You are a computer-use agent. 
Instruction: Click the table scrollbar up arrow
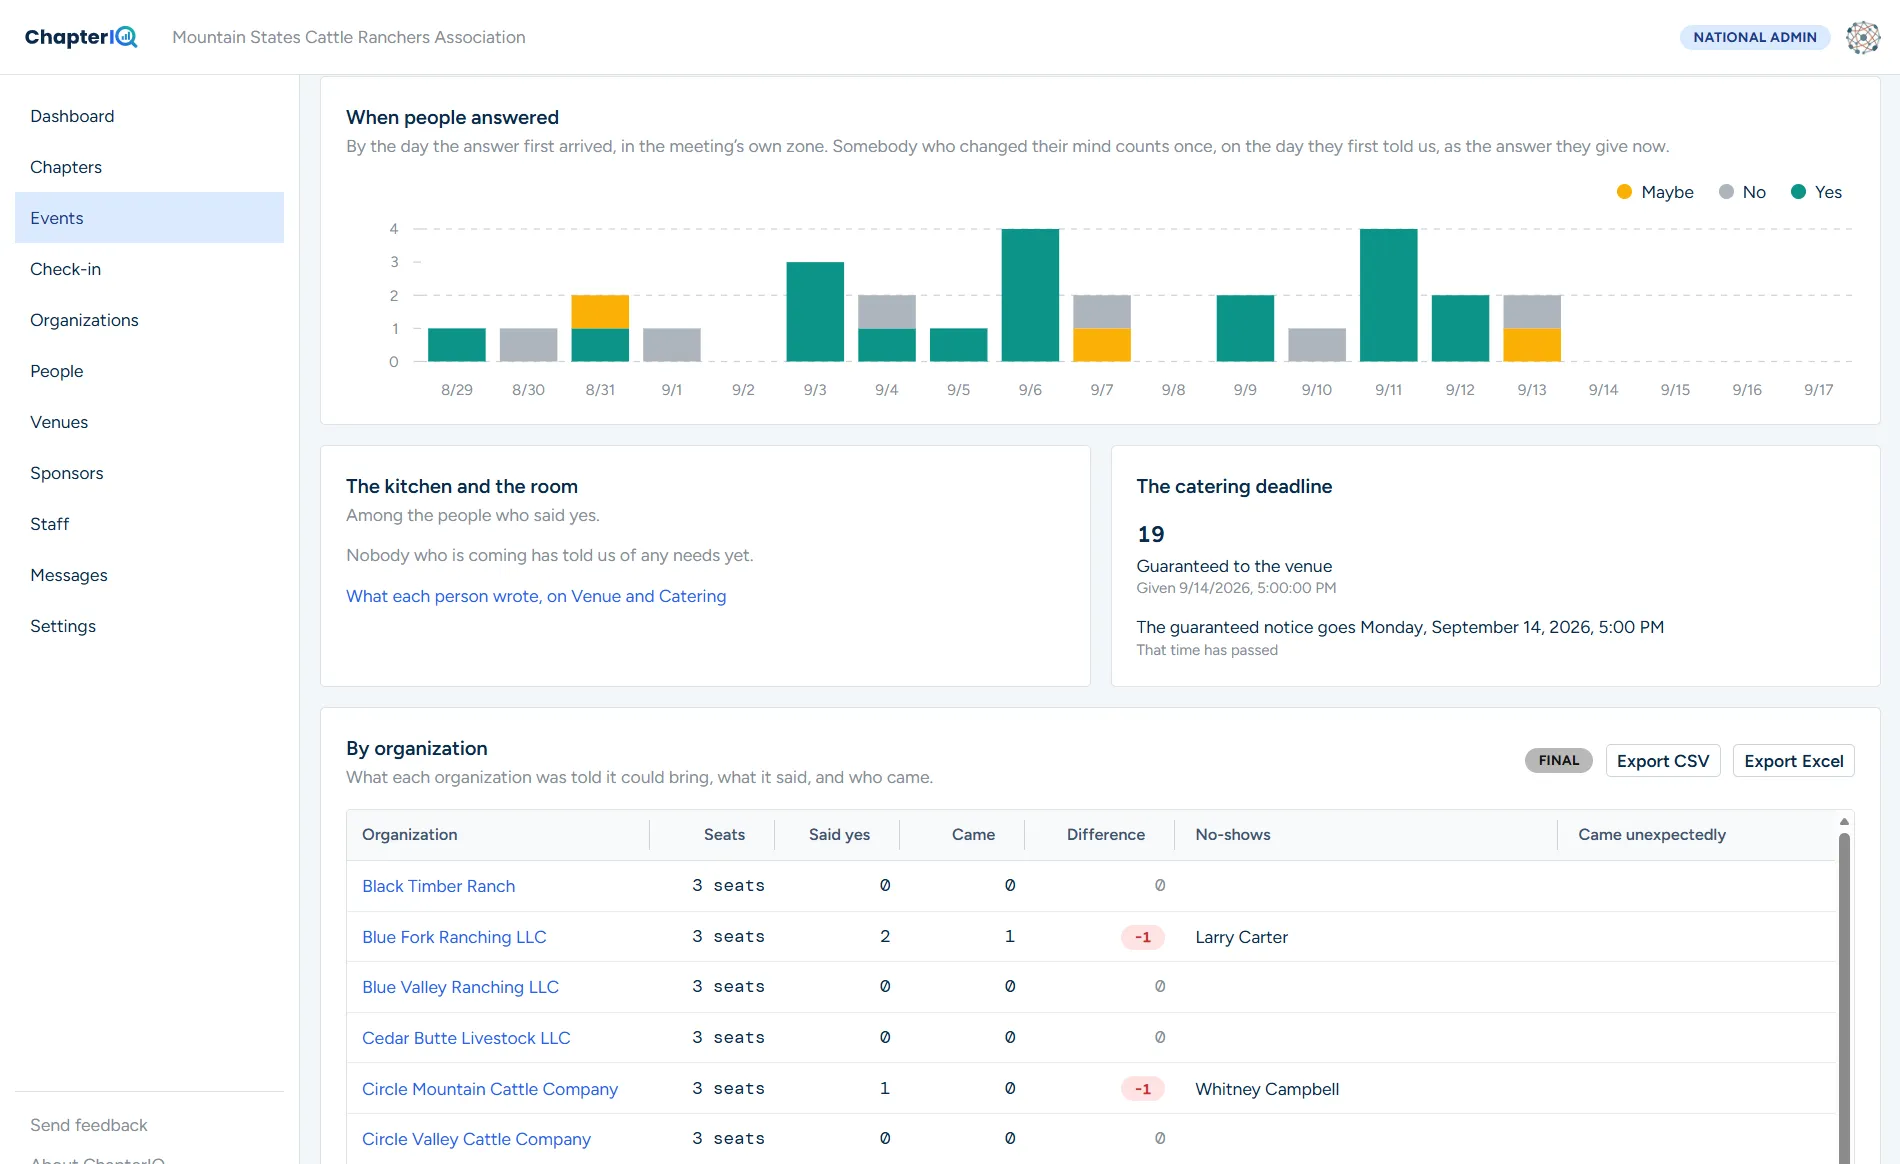1844,821
